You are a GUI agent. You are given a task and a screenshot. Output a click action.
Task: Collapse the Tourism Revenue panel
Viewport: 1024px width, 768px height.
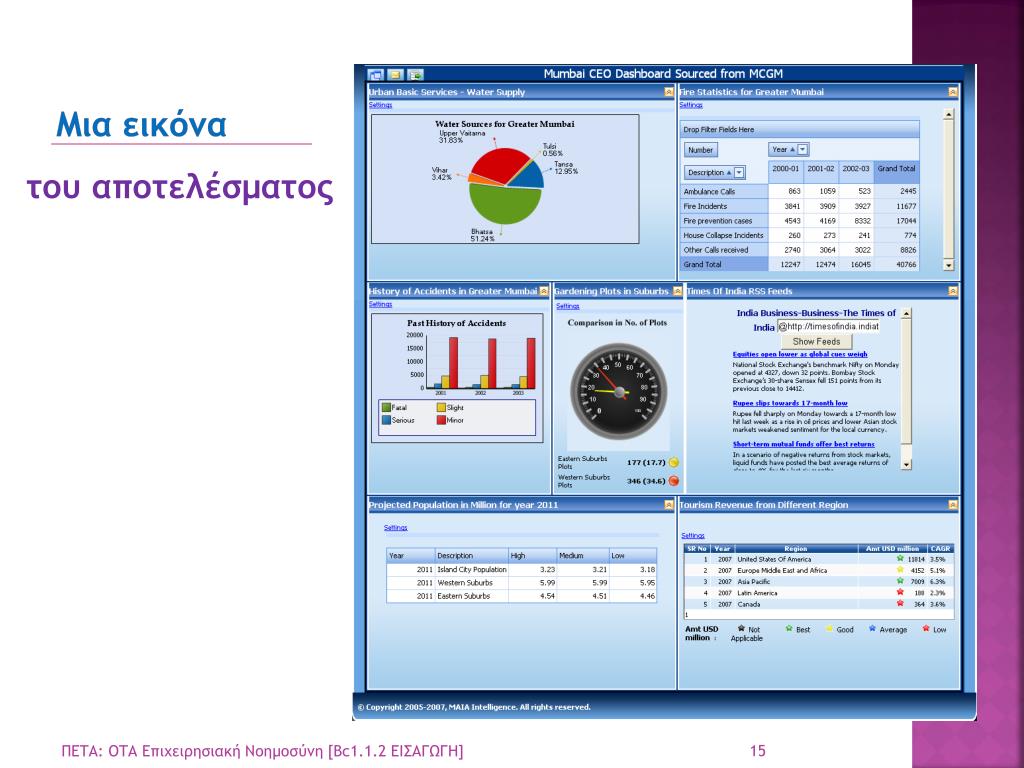(x=953, y=505)
